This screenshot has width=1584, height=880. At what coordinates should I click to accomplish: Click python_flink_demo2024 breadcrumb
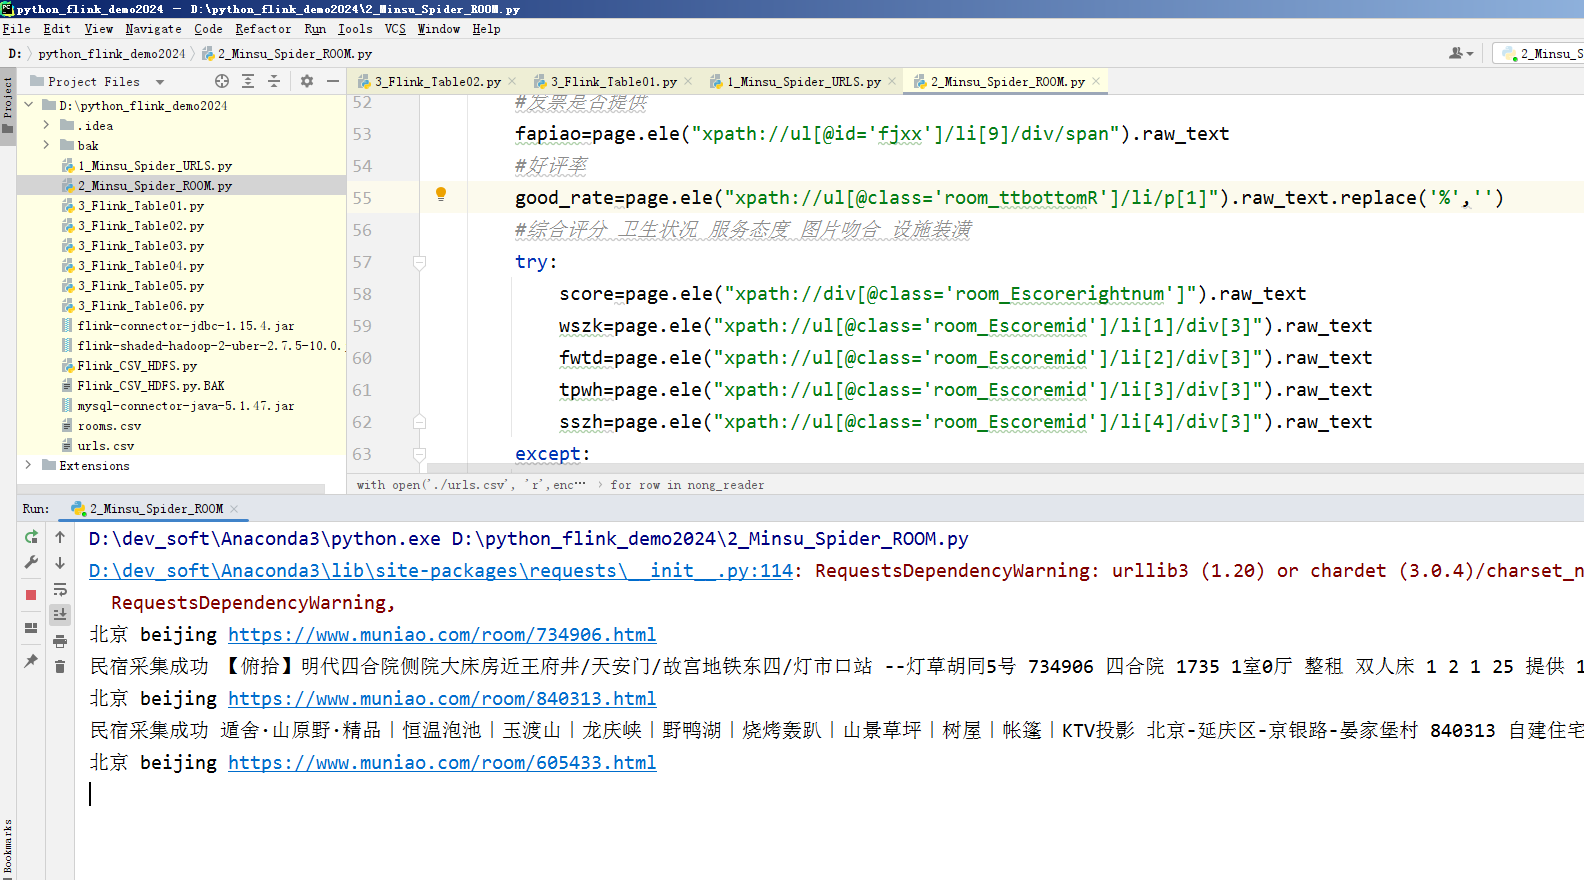112,54
